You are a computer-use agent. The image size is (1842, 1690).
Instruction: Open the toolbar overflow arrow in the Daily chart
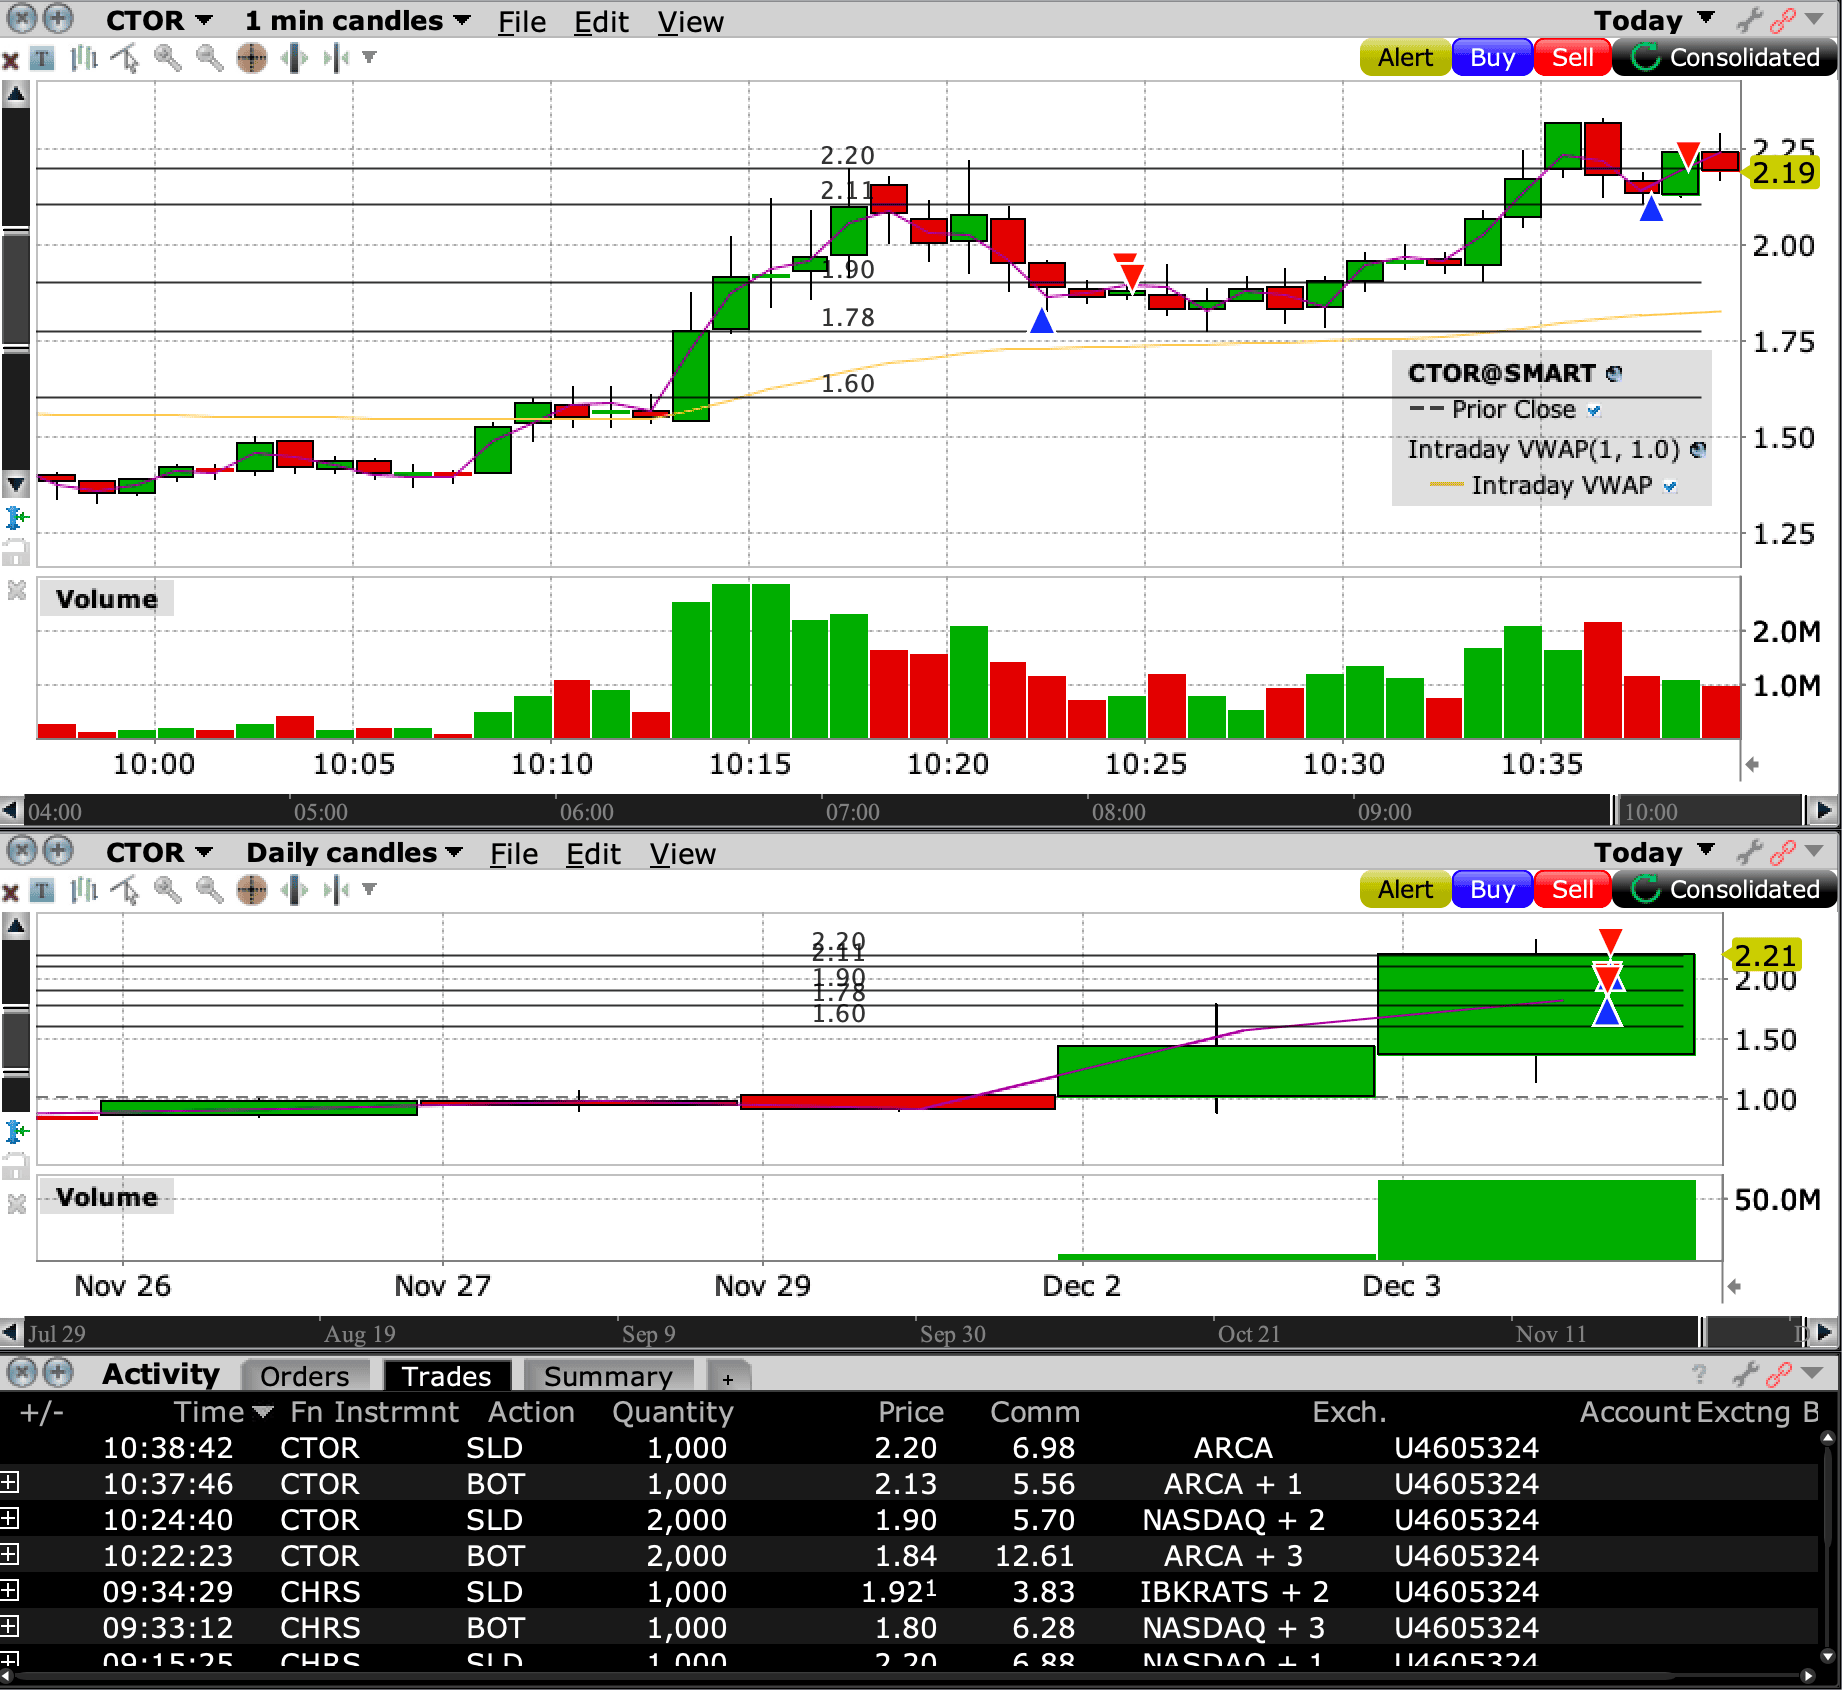(369, 890)
